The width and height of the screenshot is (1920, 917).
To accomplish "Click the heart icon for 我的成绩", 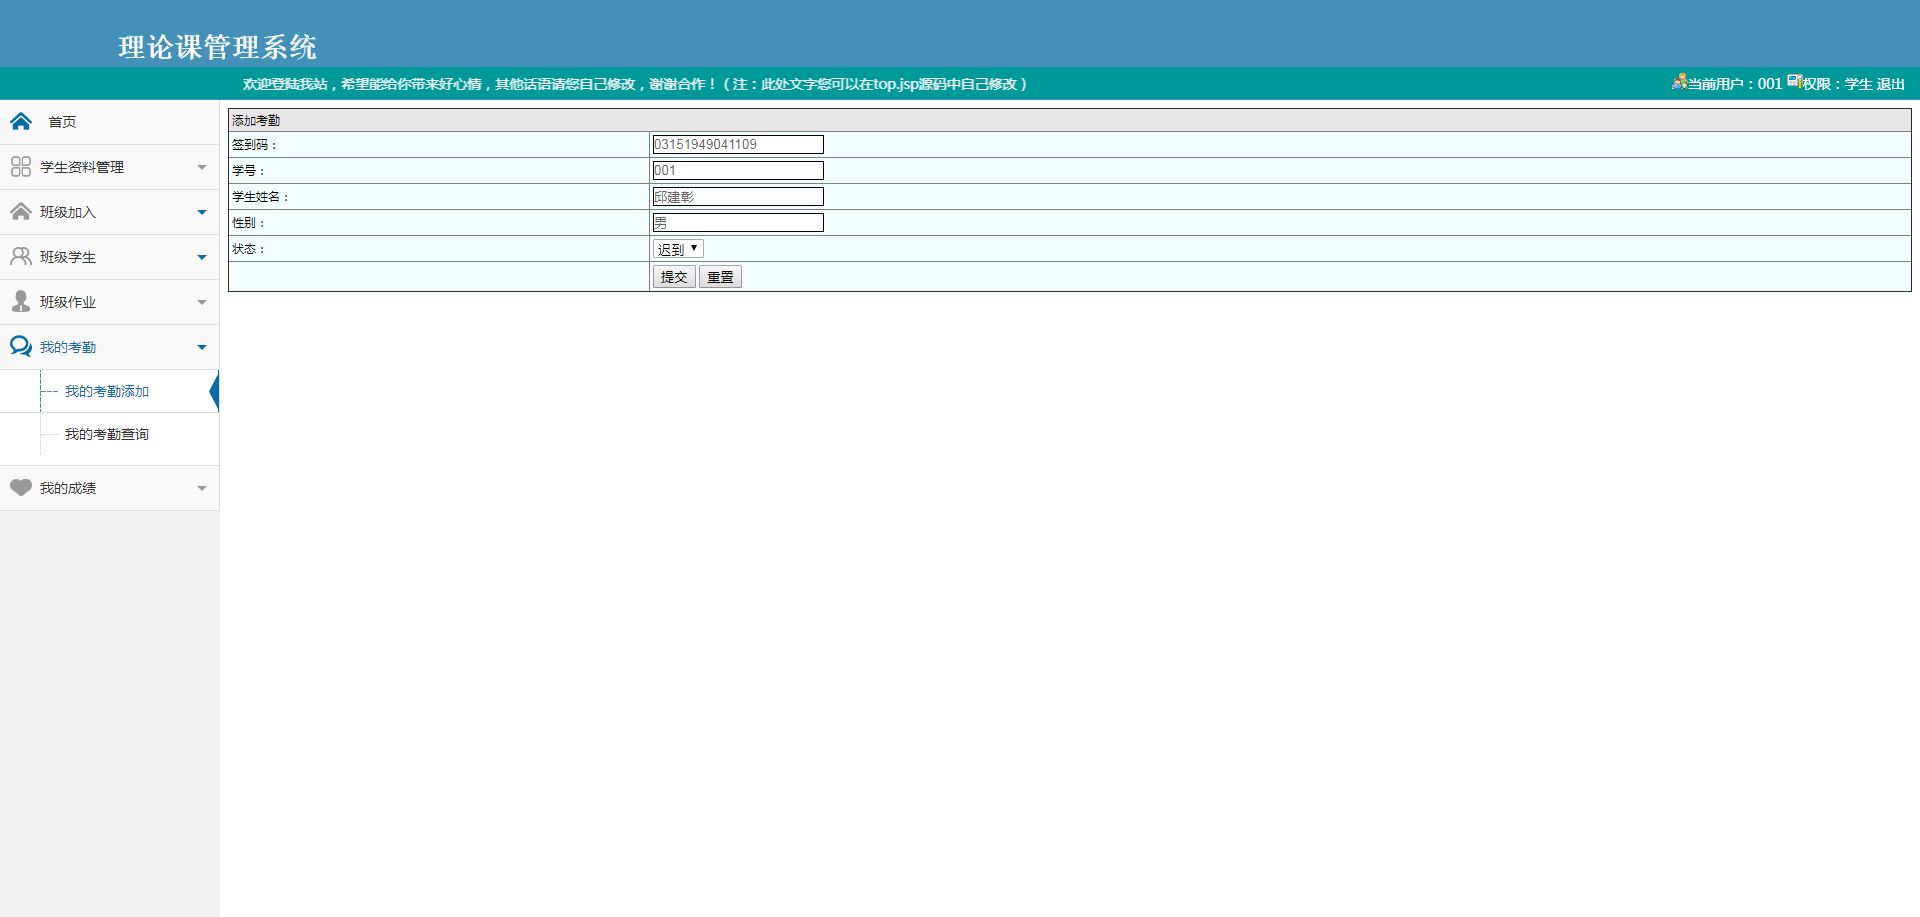I will [x=21, y=488].
